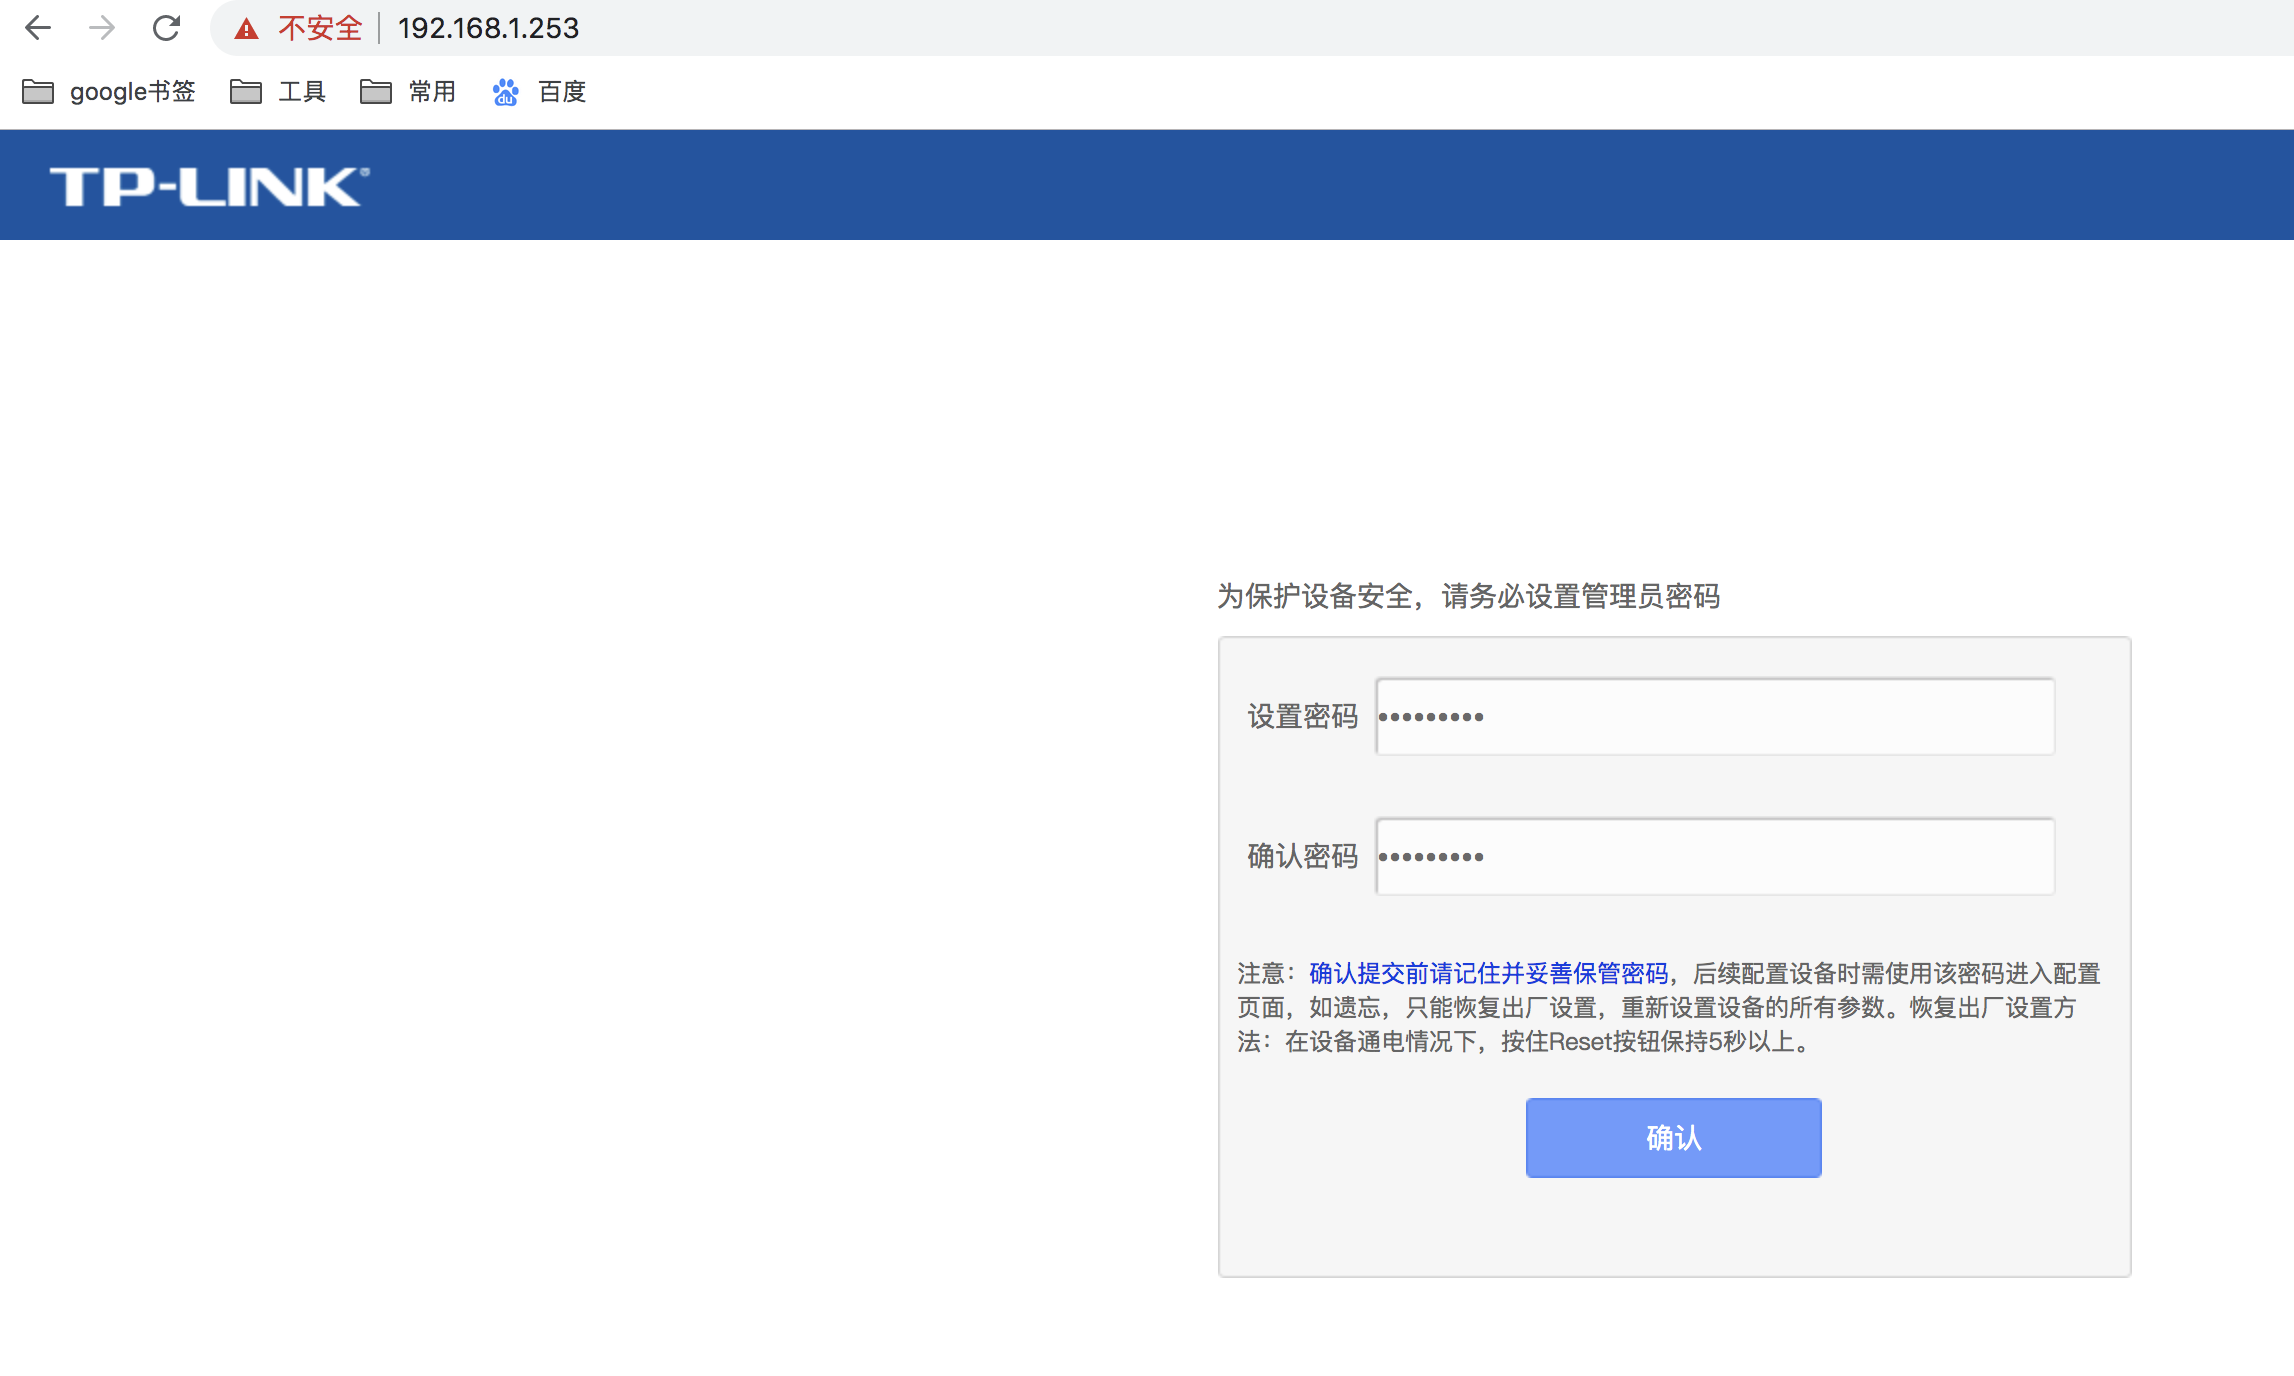The image size is (2294, 1376).
Task: Focus the 确认密码 password field
Action: pos(1714,857)
